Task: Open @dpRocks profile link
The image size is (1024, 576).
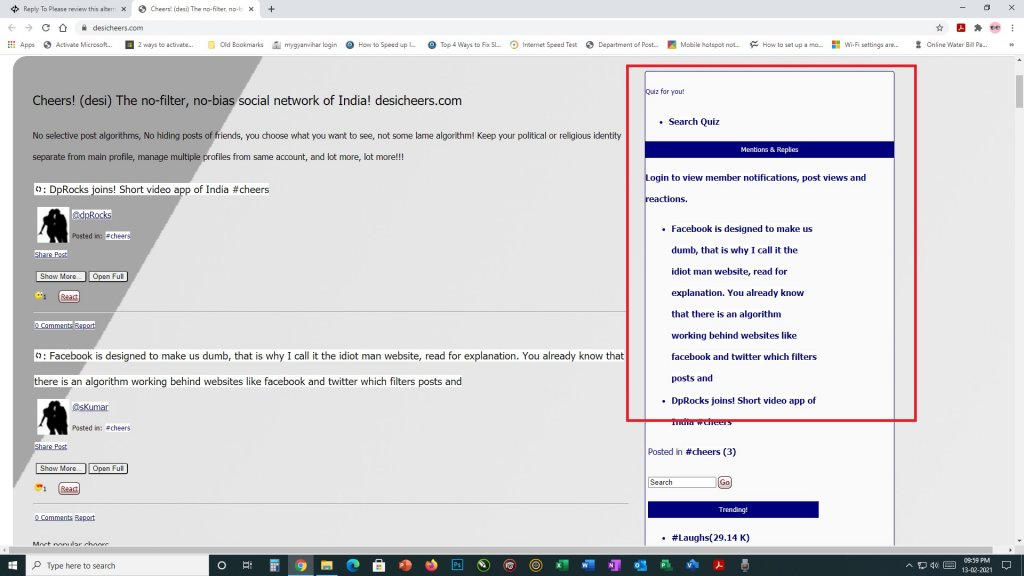Action: click(91, 215)
